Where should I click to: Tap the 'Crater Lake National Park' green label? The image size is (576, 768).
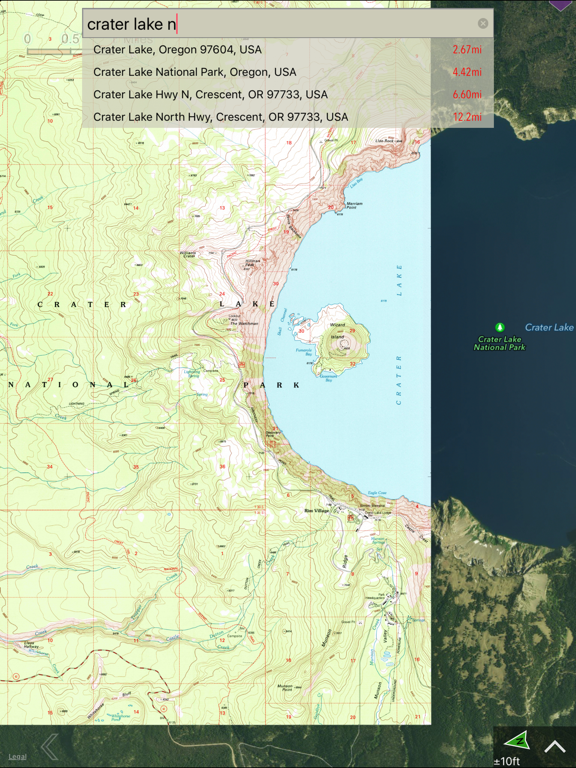tap(499, 343)
